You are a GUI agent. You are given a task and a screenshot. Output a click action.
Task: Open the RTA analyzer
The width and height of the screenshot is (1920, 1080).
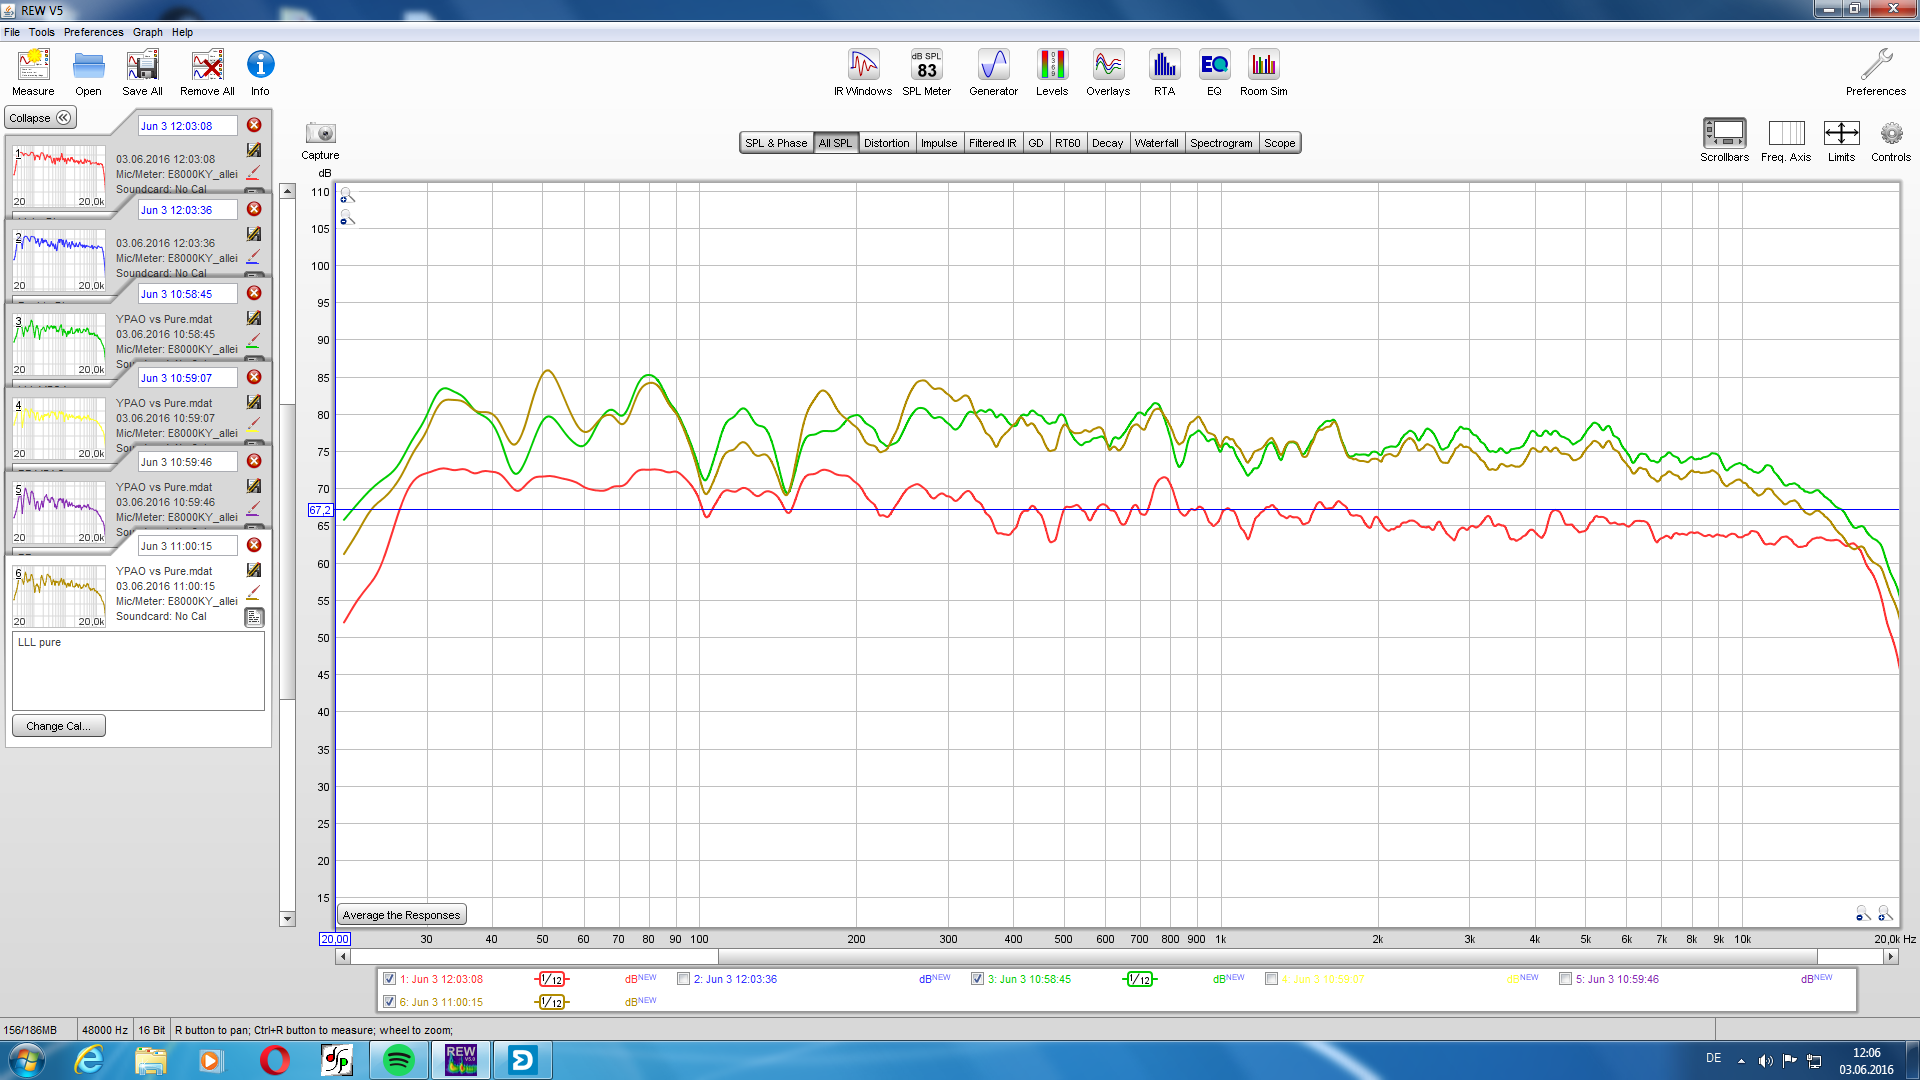[1164, 72]
